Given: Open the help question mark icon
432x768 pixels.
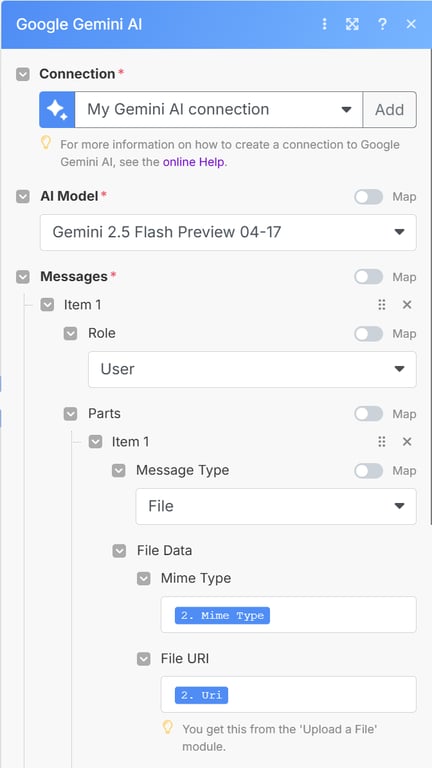Looking at the screenshot, I should click(x=382, y=24).
